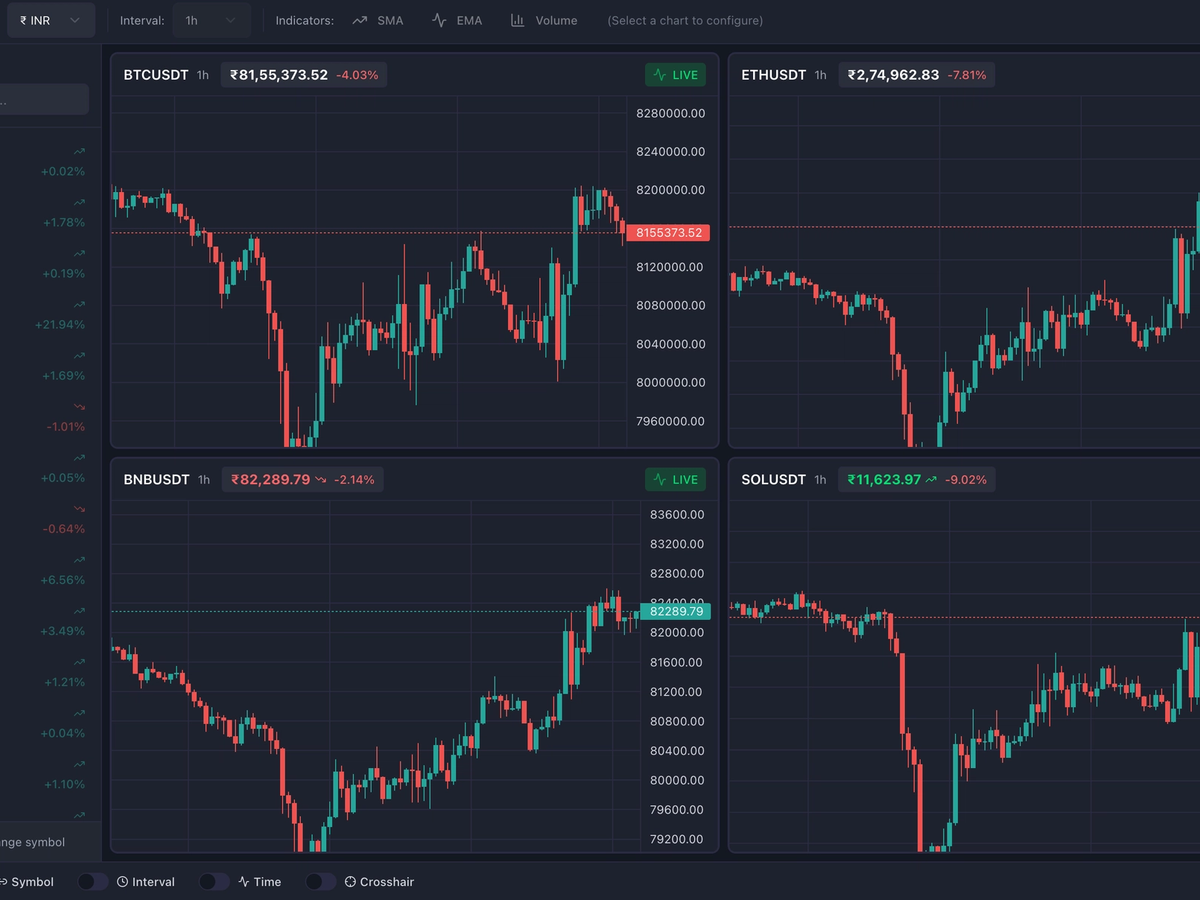Toggle the Time sync switch
Viewport: 1200px width, 900px height.
coord(214,881)
